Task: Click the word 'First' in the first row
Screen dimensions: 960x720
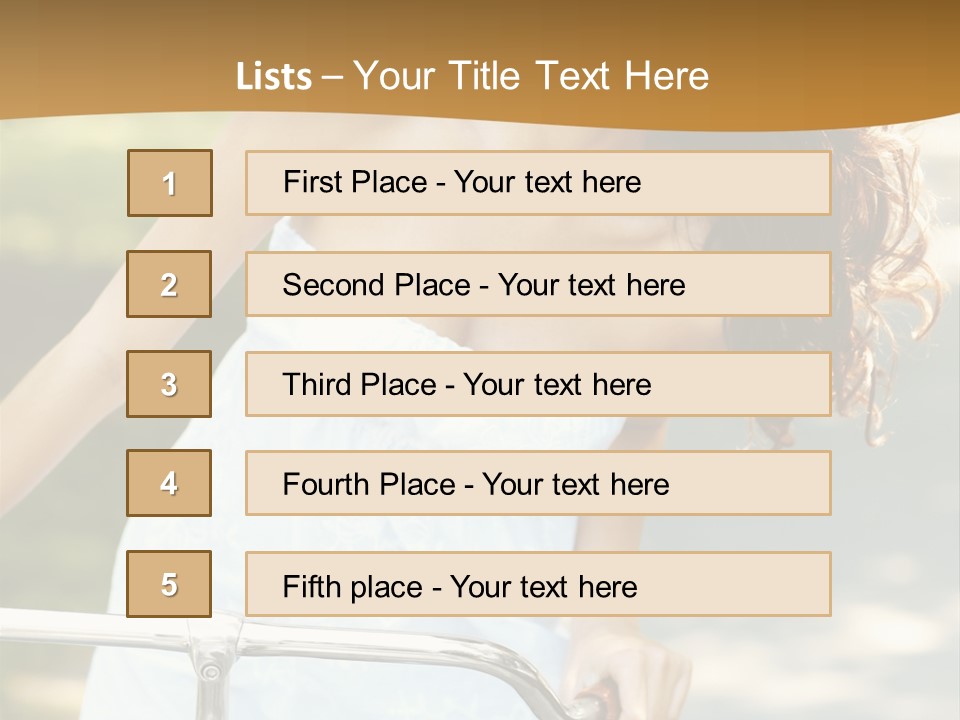Action: pyautogui.click(x=311, y=182)
